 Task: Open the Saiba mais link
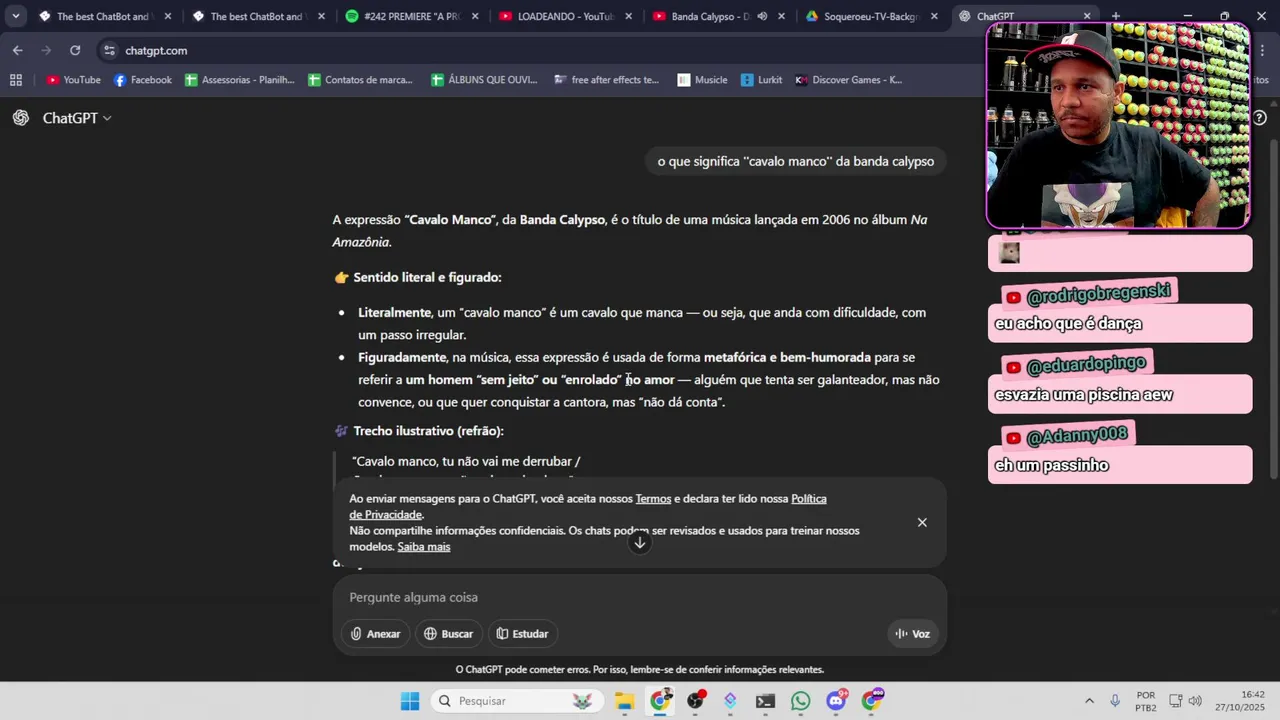click(424, 547)
